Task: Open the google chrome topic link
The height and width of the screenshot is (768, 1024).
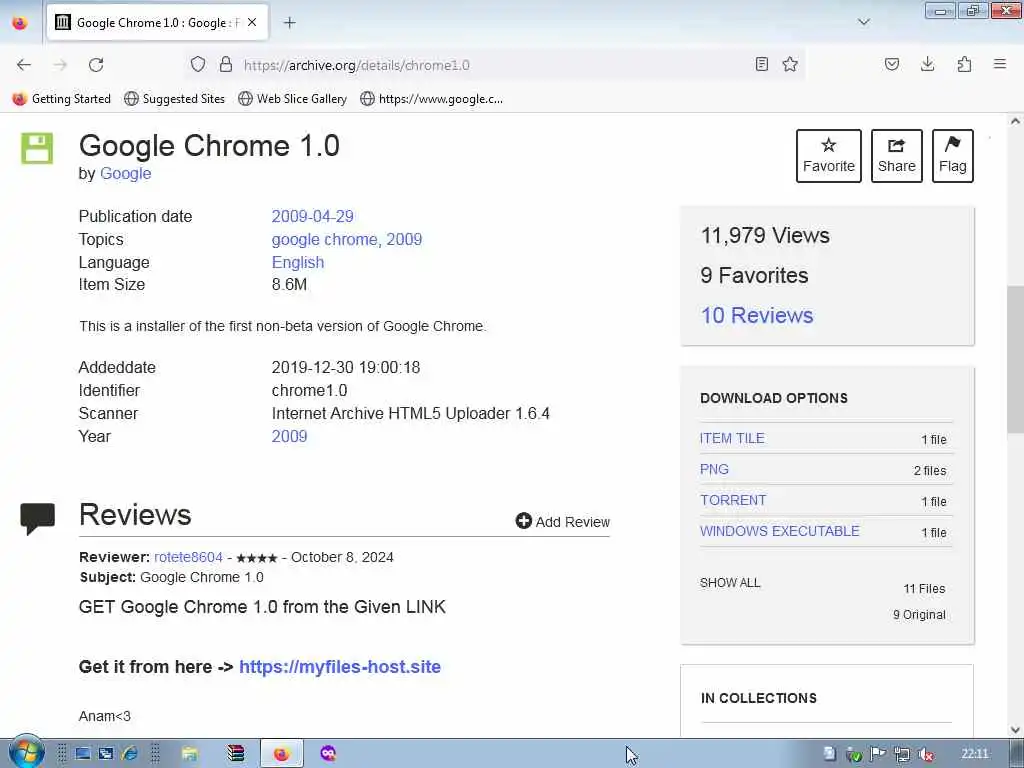Action: tap(324, 240)
